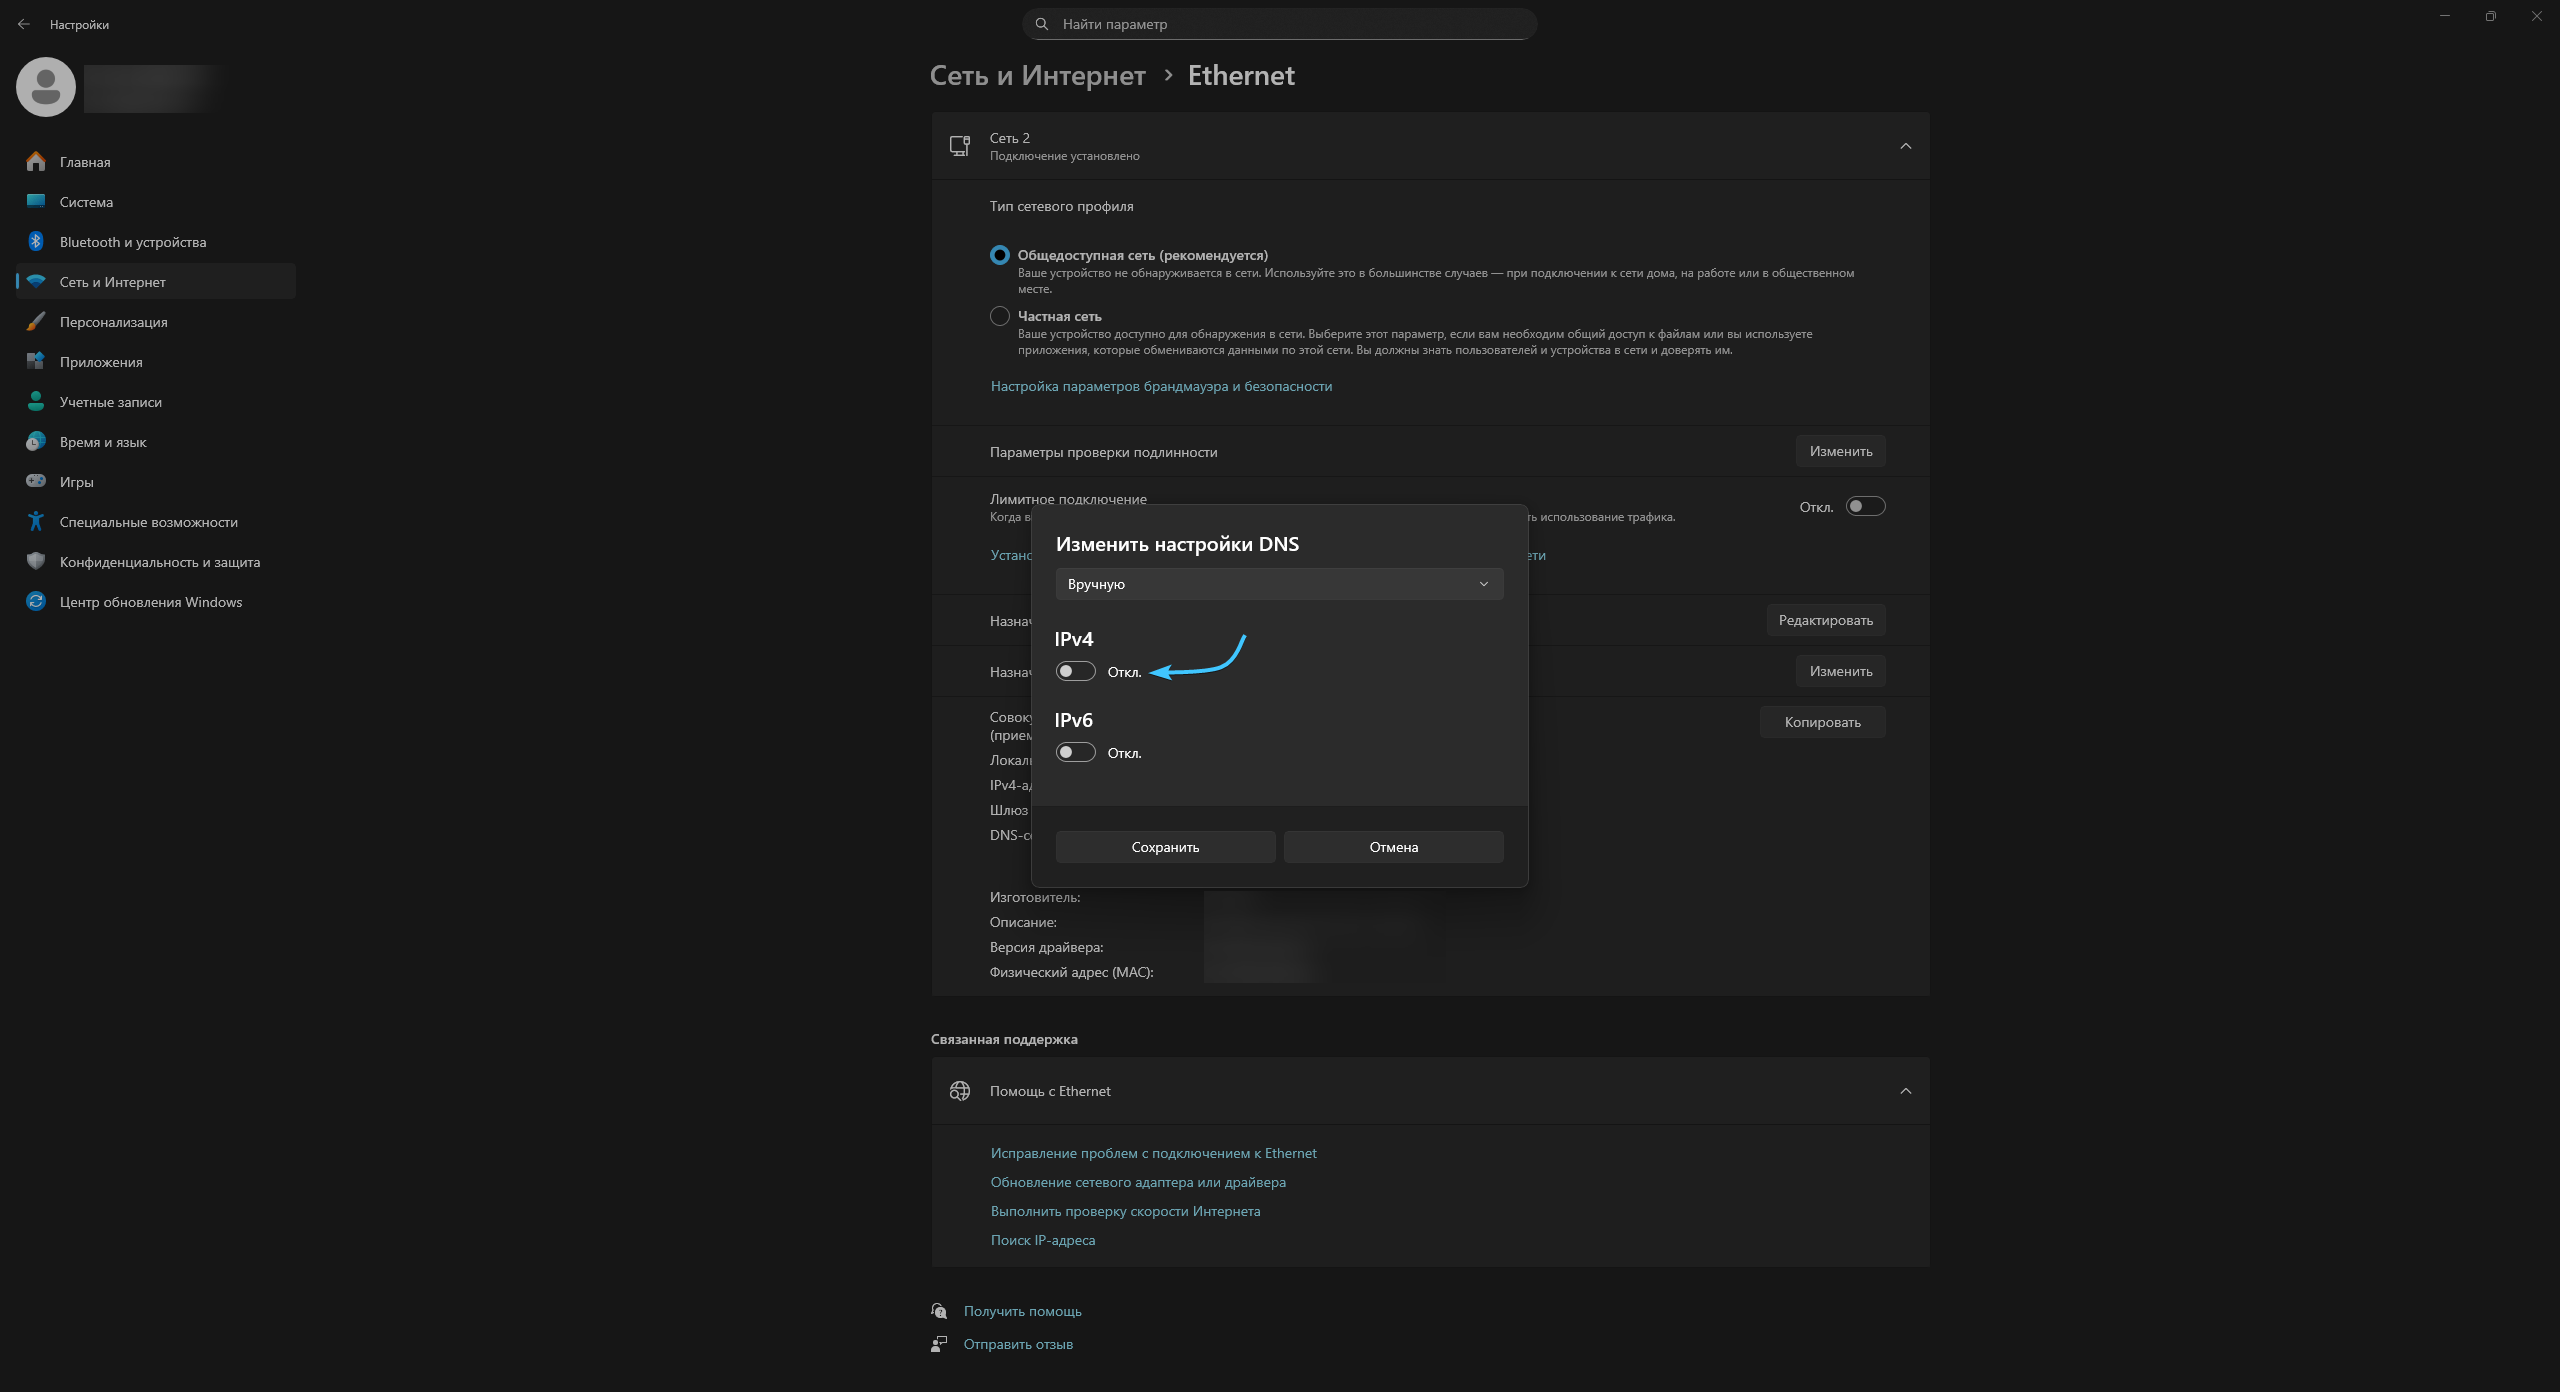
Task: Click the Игры gamepad icon
Action: (x=36, y=481)
